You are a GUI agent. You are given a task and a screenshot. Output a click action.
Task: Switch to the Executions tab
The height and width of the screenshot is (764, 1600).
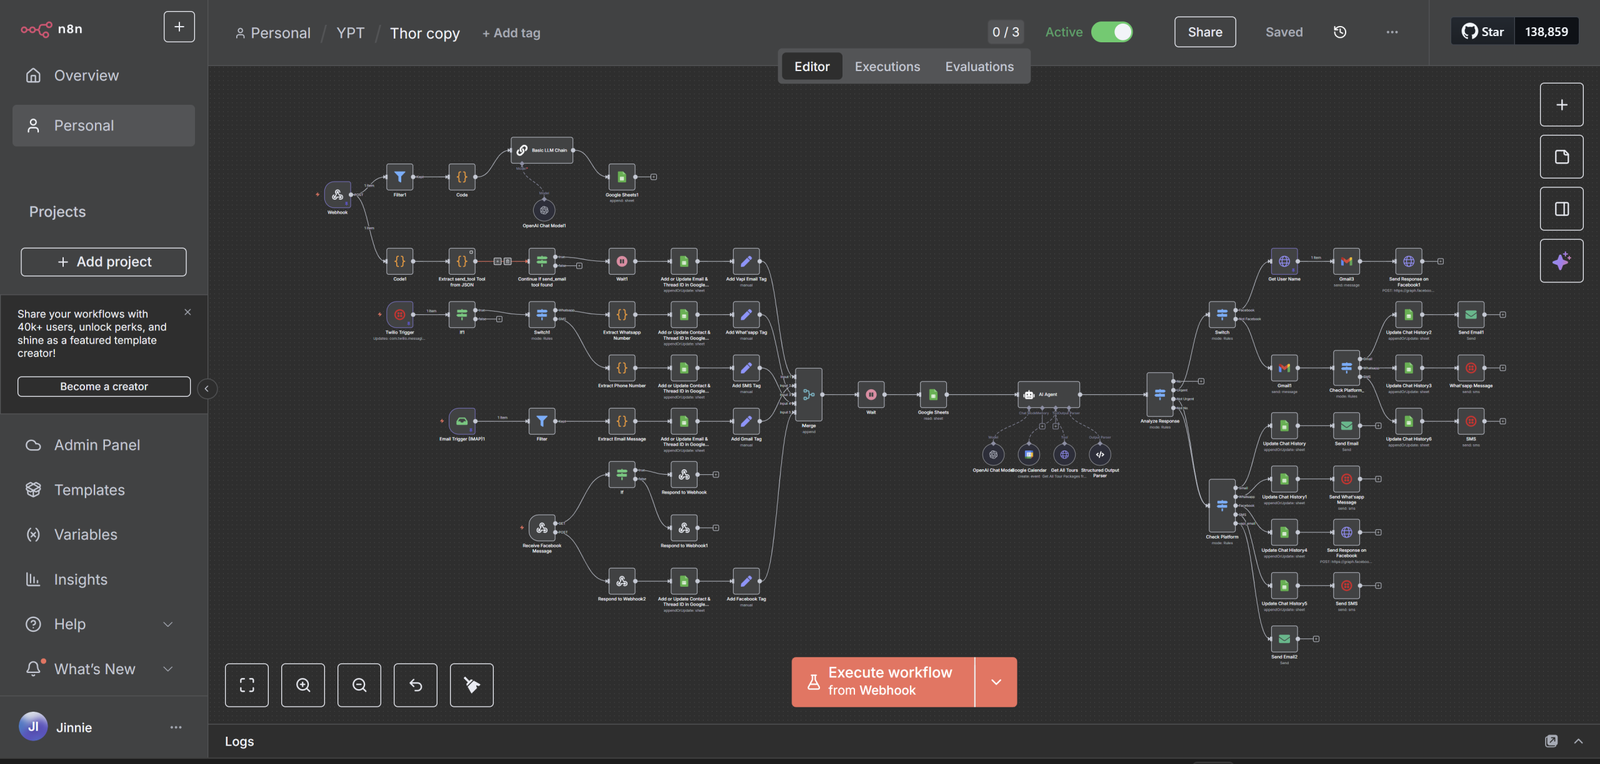point(887,67)
